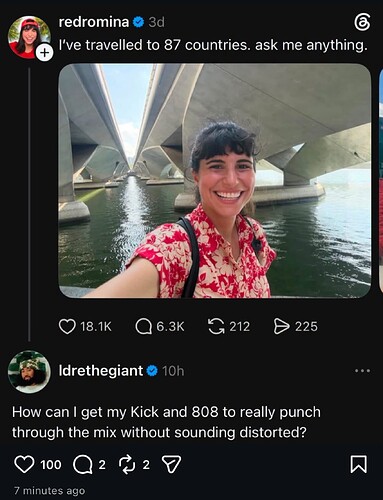View redromina's profile avatar
The height and width of the screenshot is (500, 383).
point(29,37)
